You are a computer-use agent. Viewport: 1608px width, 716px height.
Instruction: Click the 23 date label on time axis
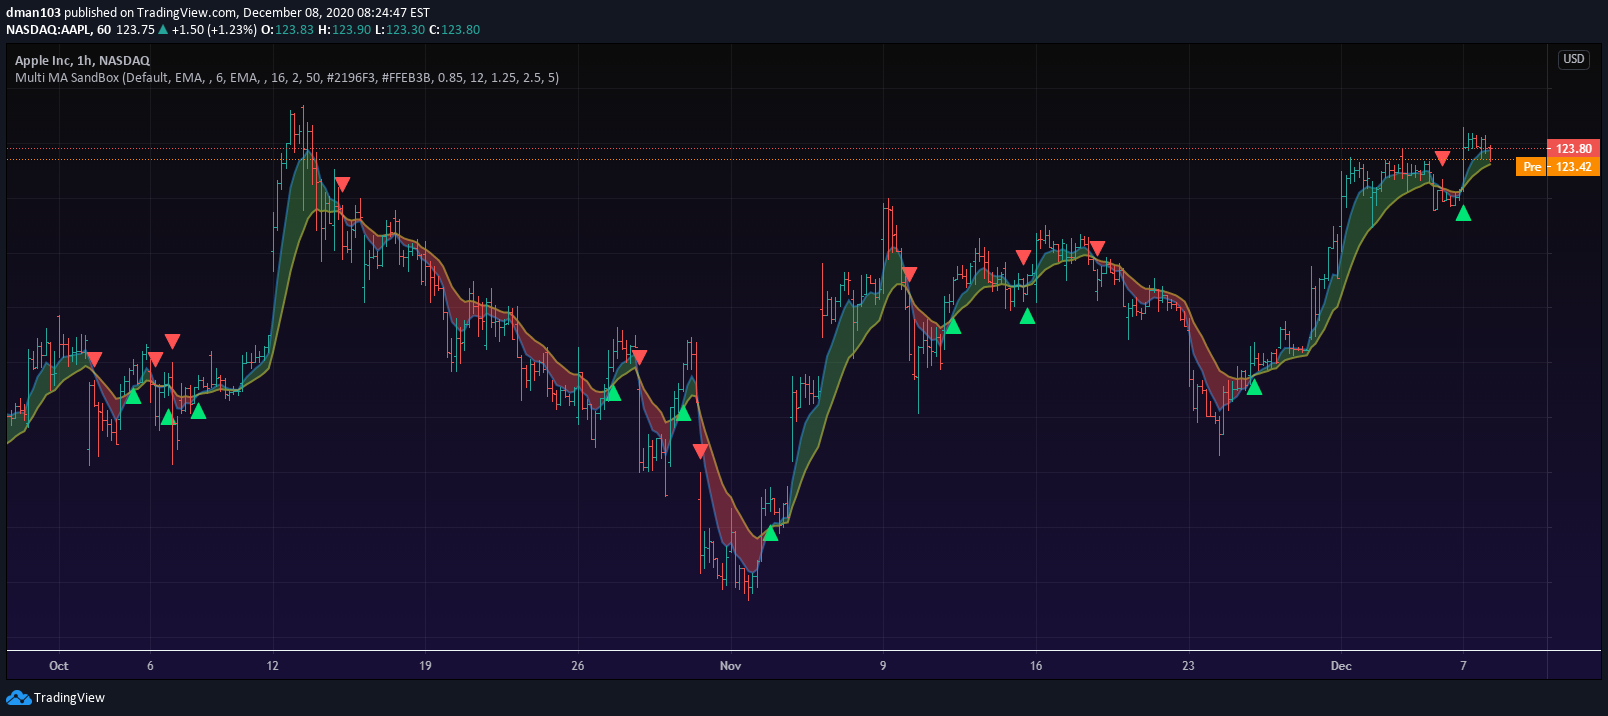[1188, 666]
